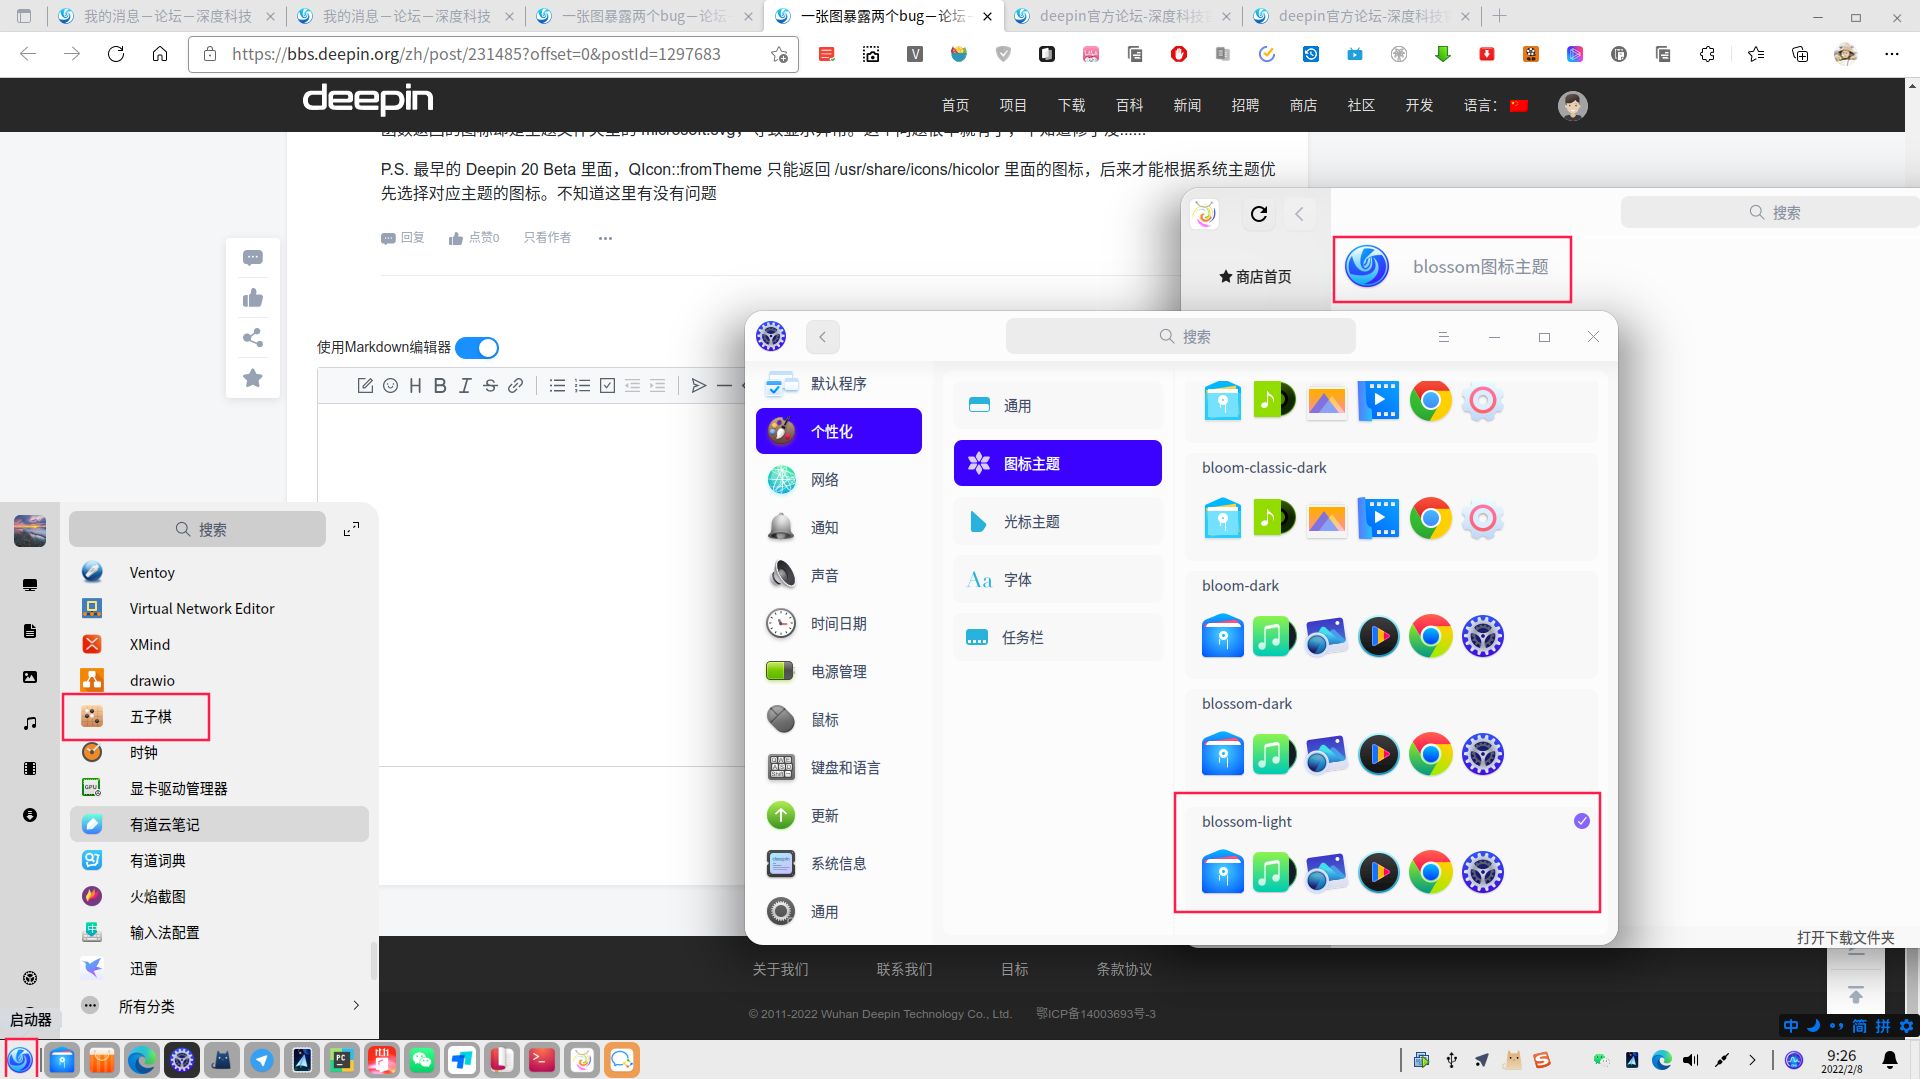Click the deepin launcher icon on the taskbar
Image resolution: width=1920 pixels, height=1079 pixels.
(x=20, y=1060)
